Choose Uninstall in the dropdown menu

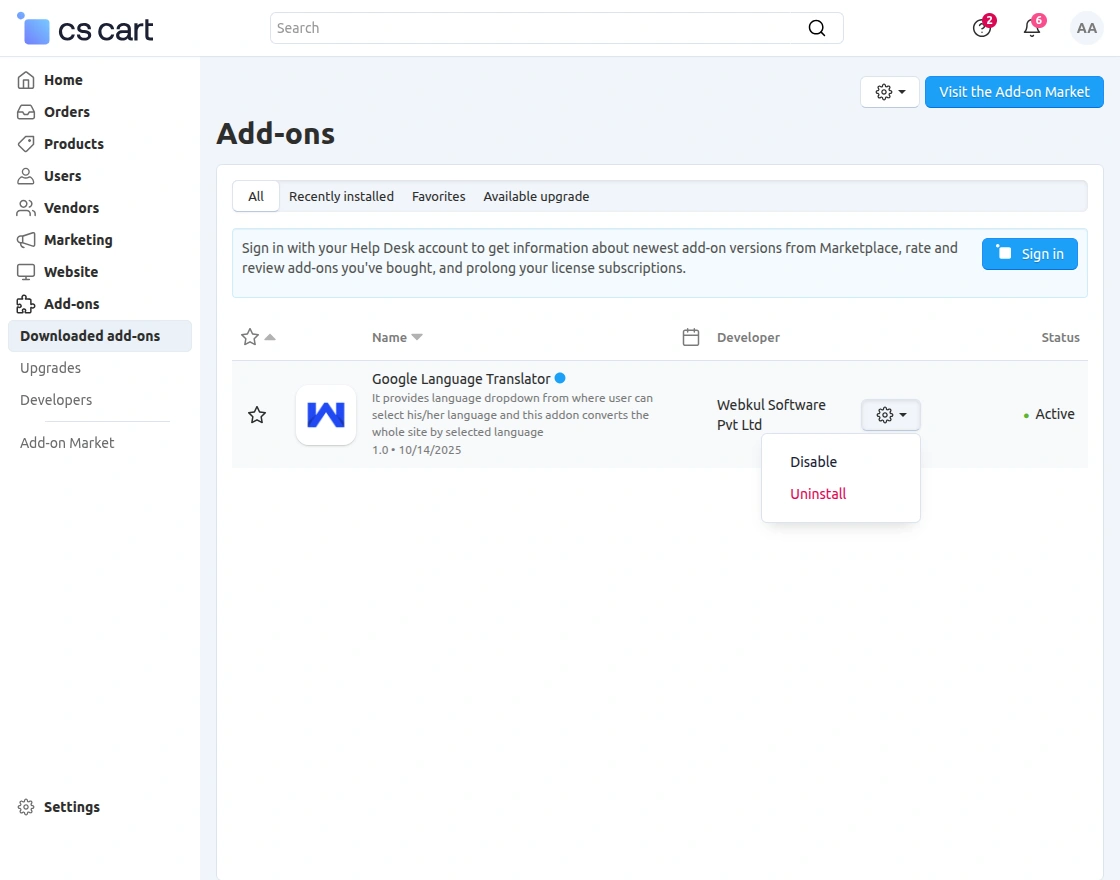818,494
